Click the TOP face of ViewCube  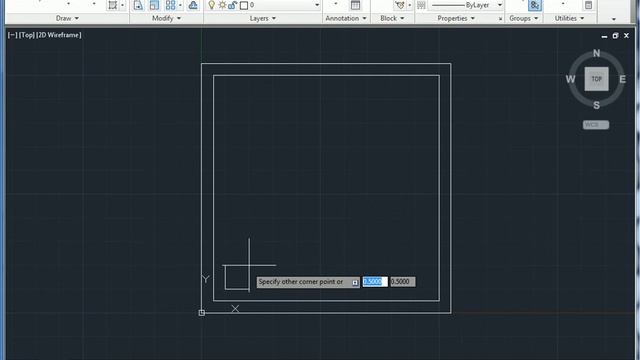596,79
